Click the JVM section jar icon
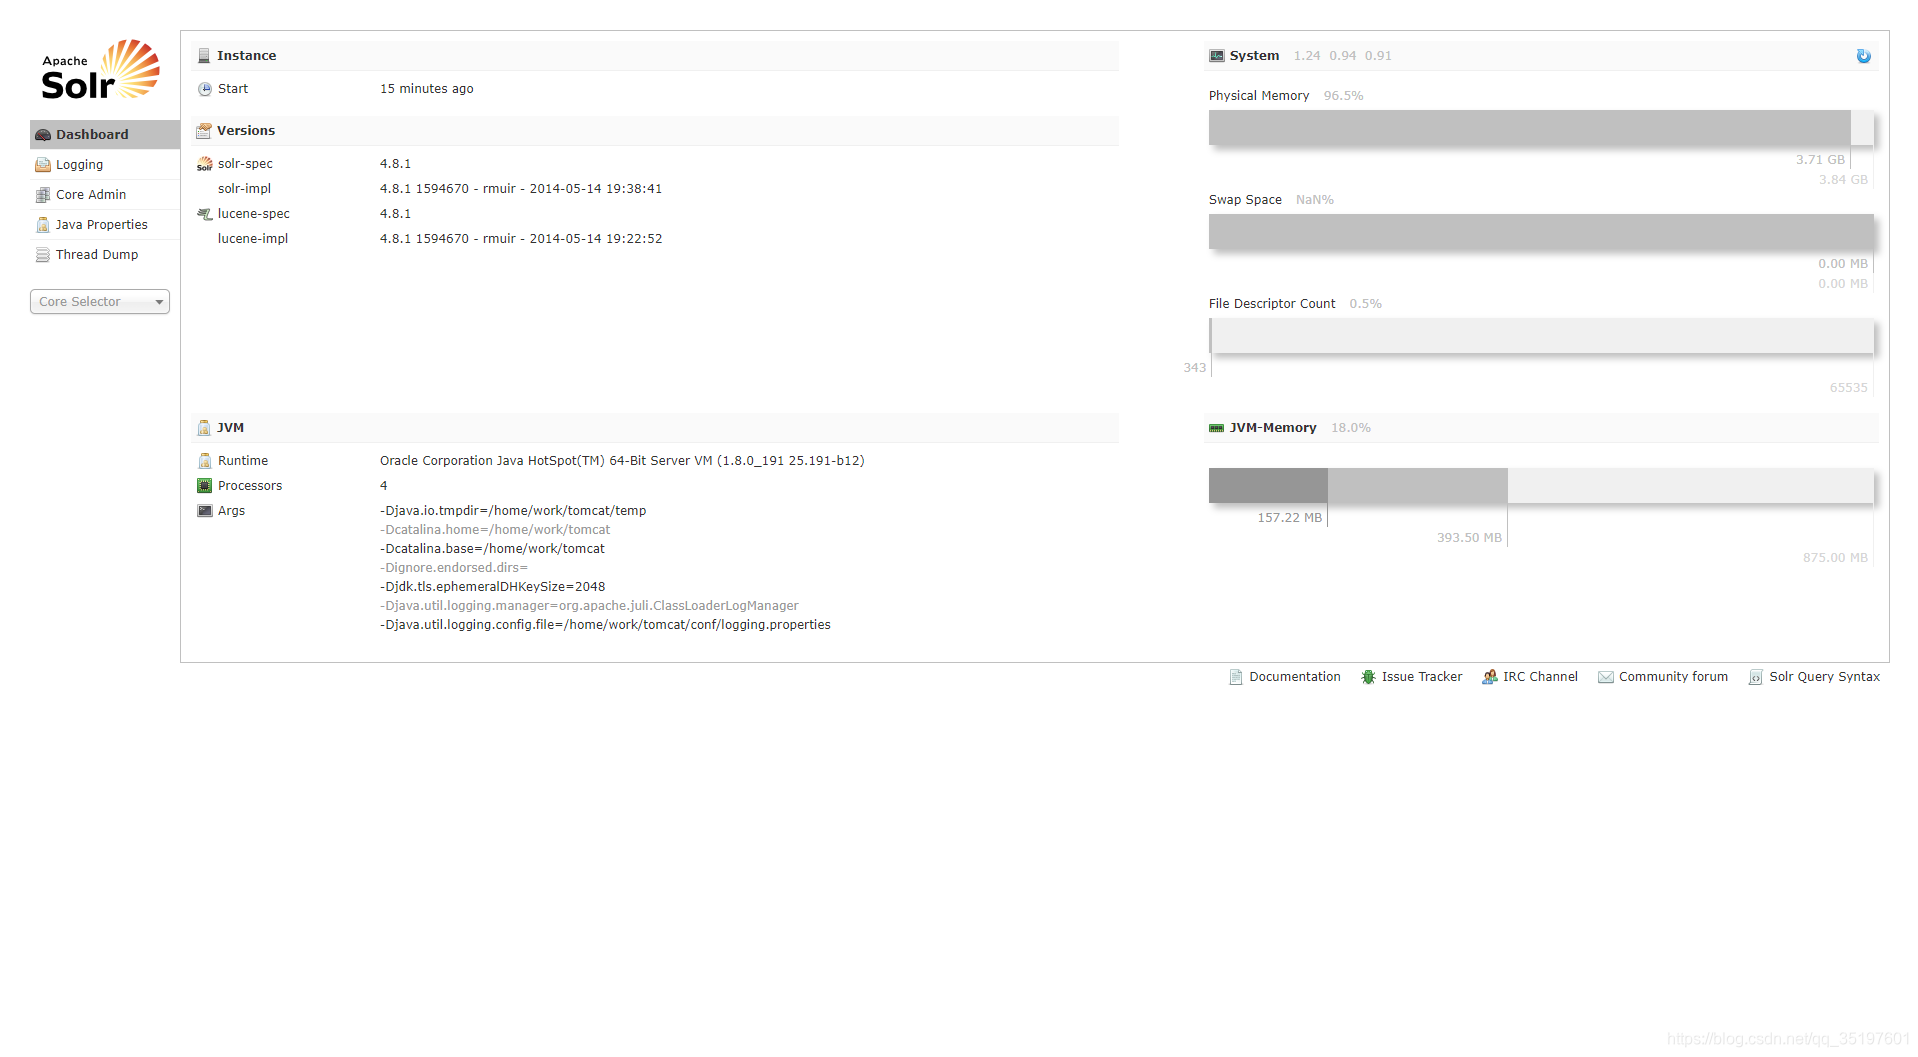Image resolution: width=1918 pixels, height=1057 pixels. [x=204, y=428]
